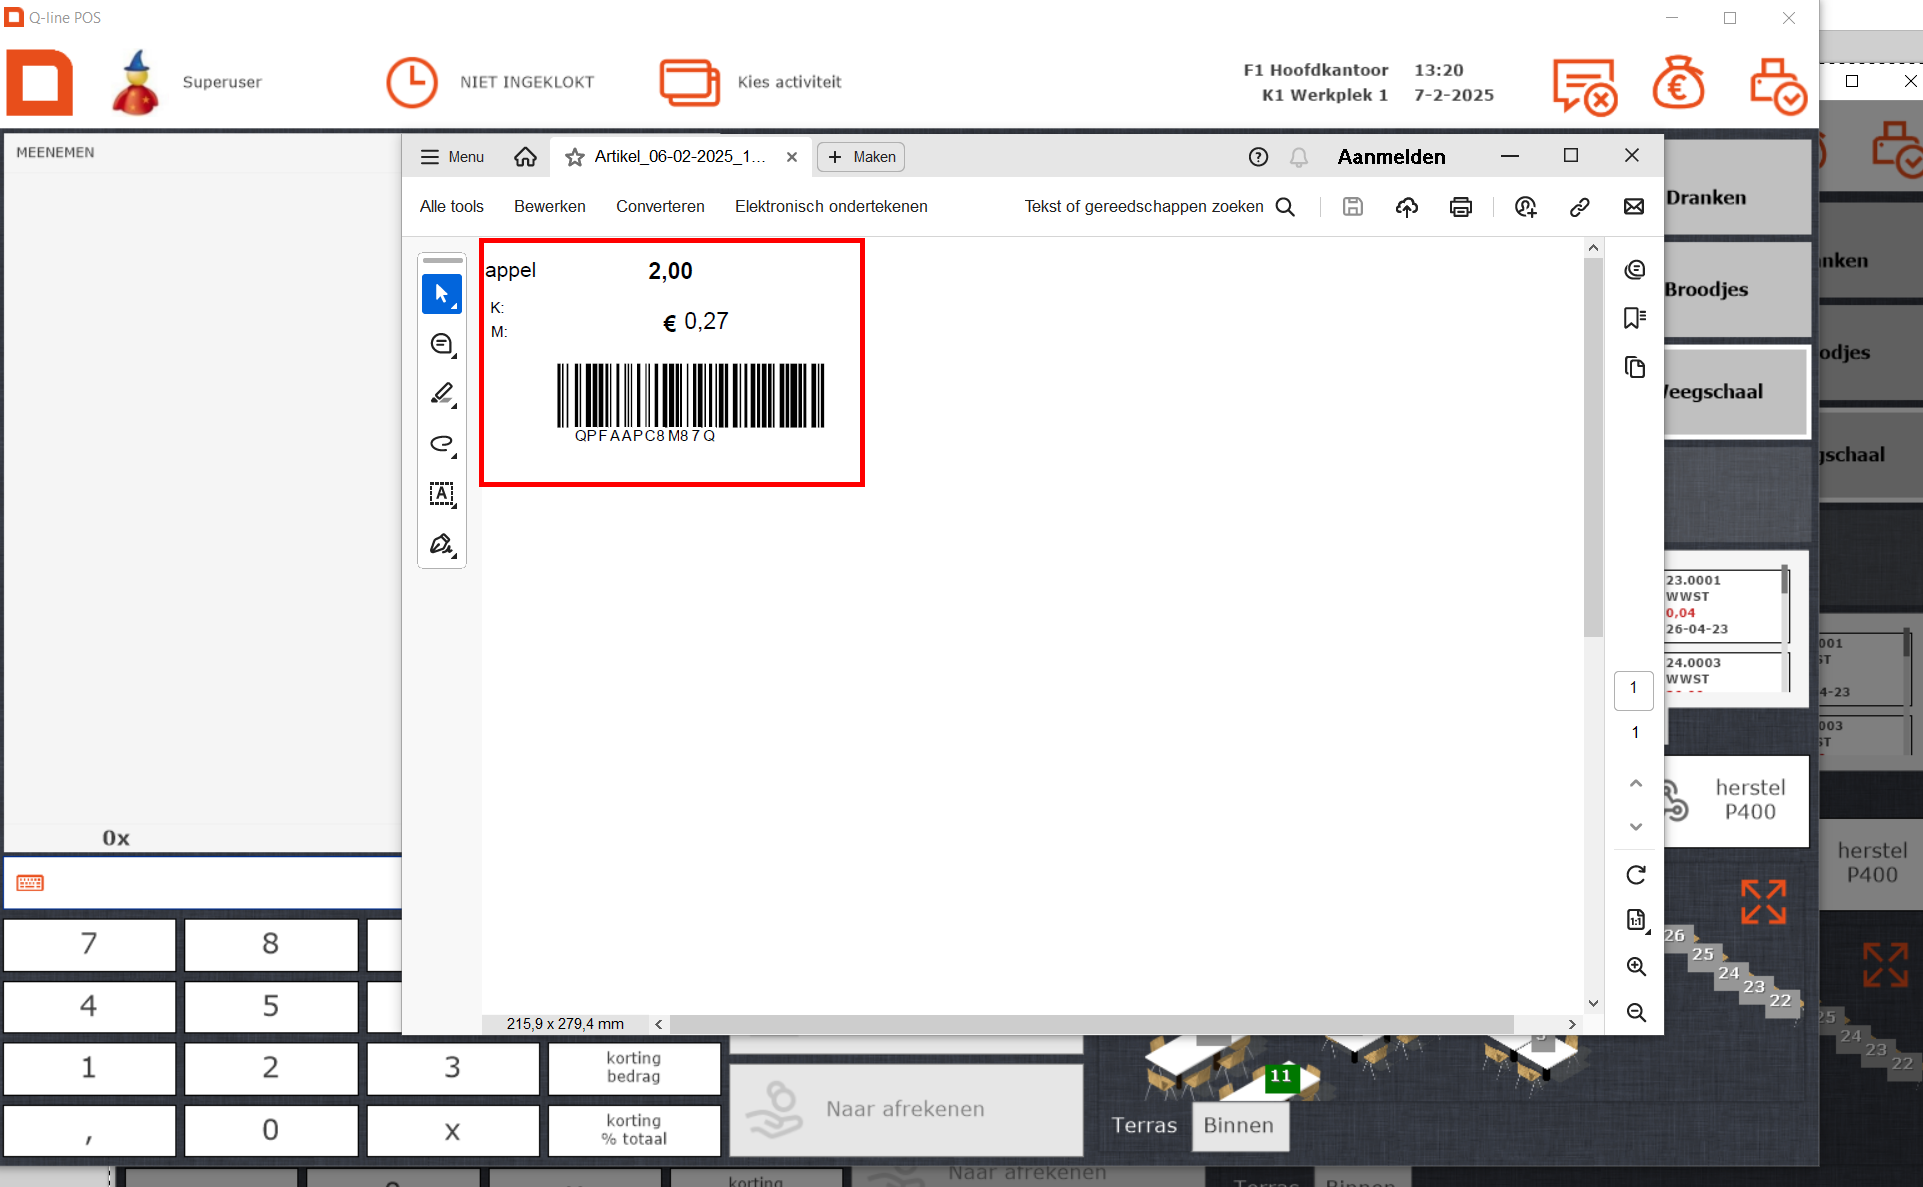Image resolution: width=1923 pixels, height=1187 pixels.
Task: Click korting bedrag button
Action: click(x=634, y=1068)
